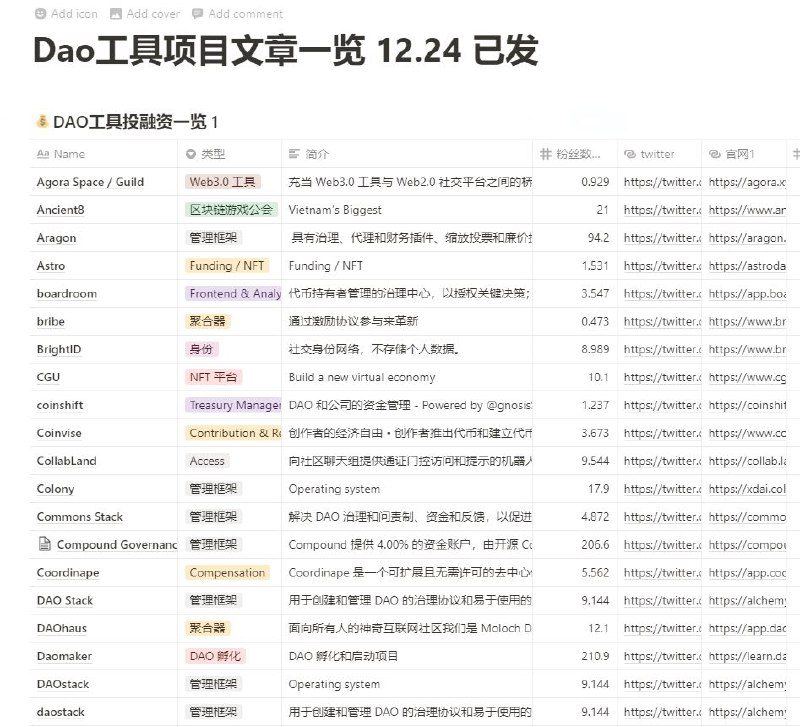This screenshot has width=800, height=727.
Task: Open the https://collab.la official site link
Action: click(747, 461)
